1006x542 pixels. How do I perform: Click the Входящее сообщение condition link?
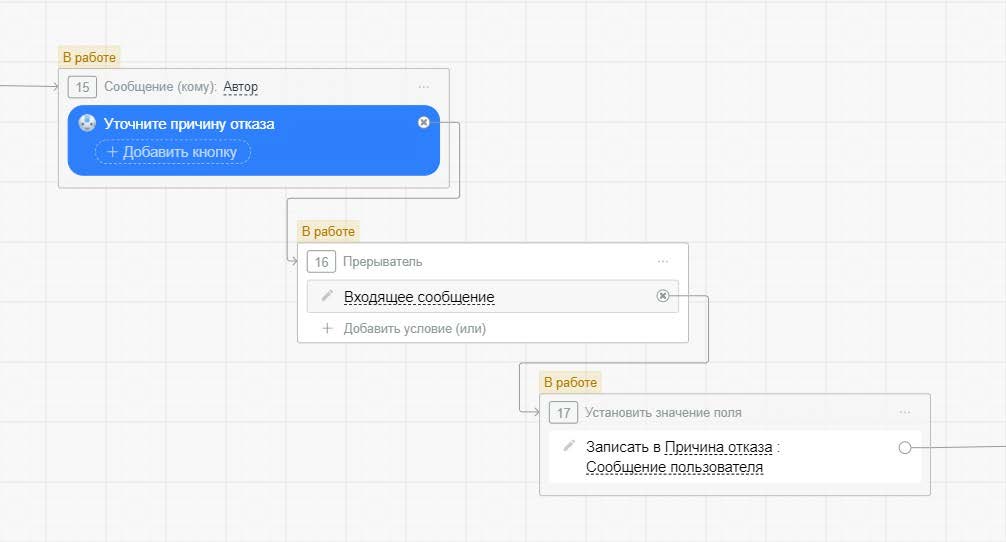coord(419,297)
